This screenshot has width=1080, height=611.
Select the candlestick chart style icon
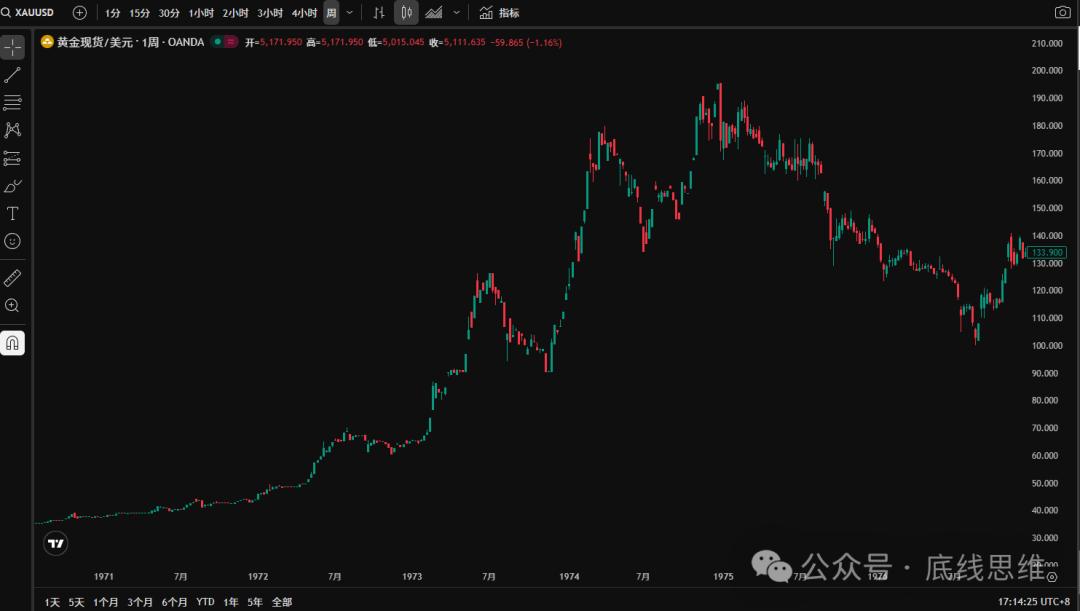point(406,12)
